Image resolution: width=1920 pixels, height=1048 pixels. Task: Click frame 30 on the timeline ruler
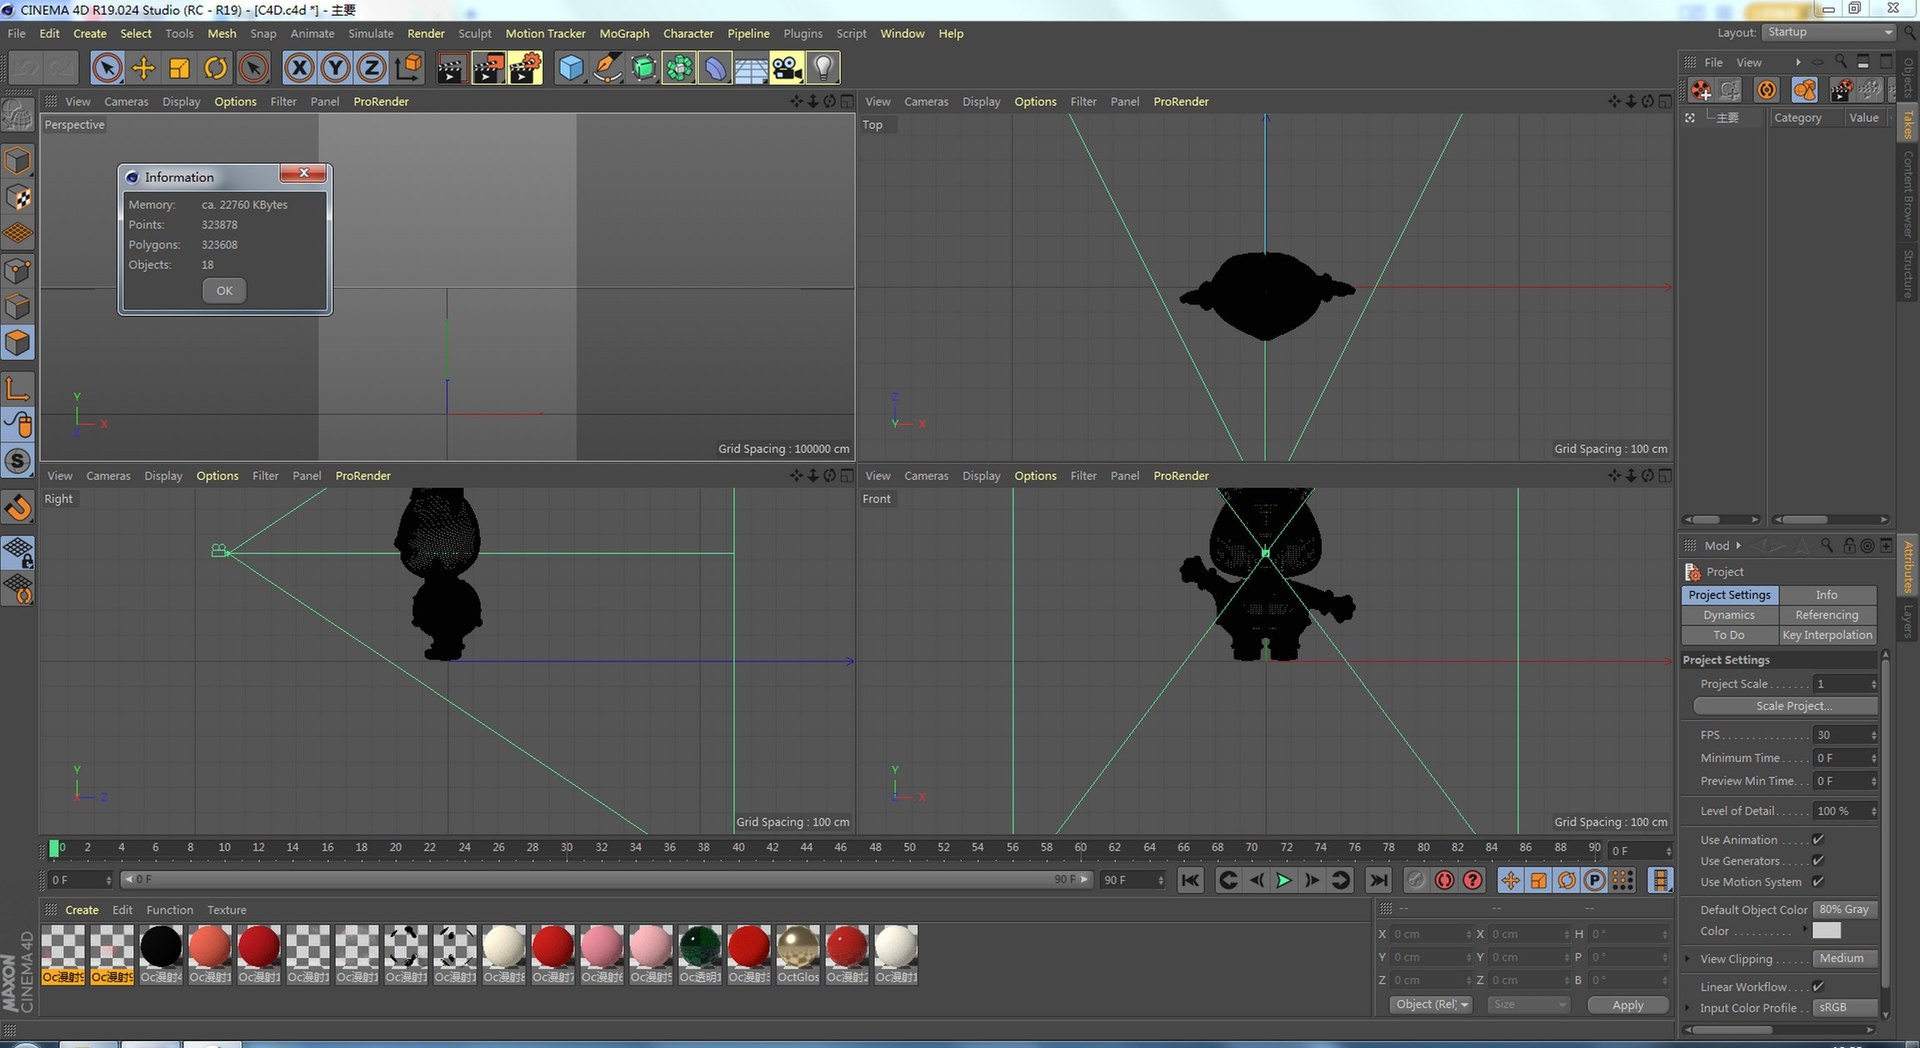tap(567, 847)
